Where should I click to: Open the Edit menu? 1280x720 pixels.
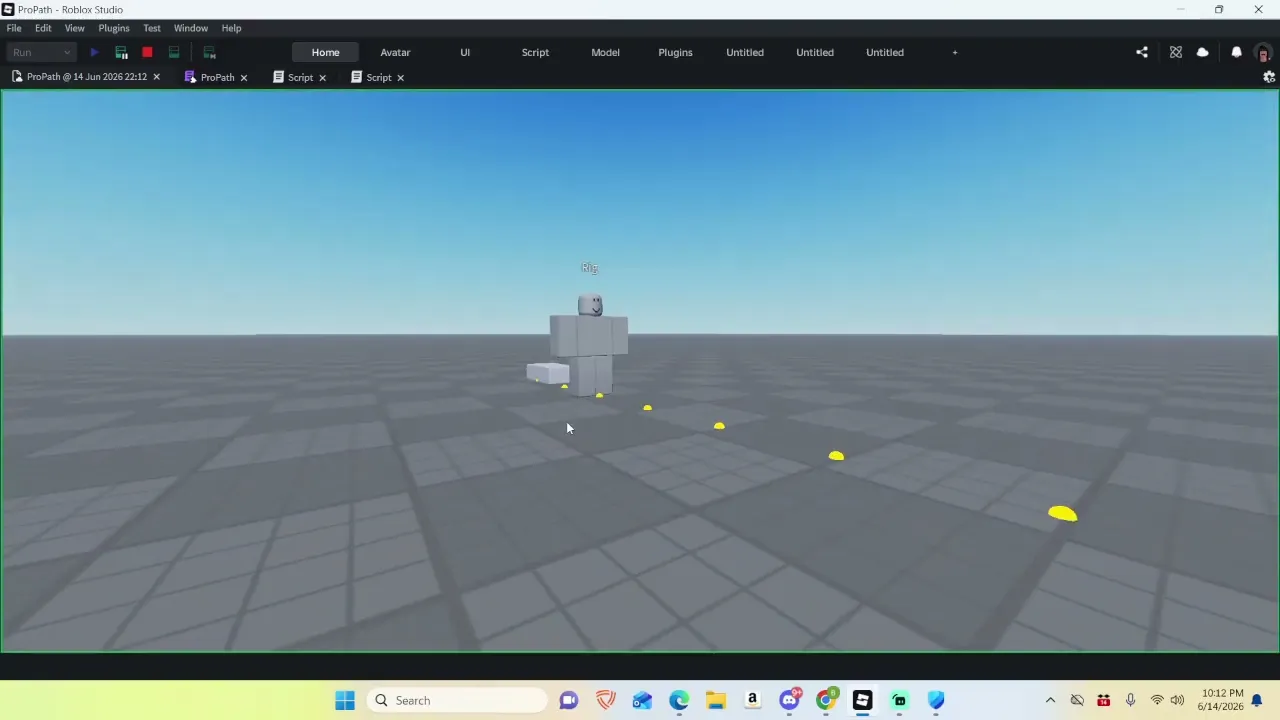coord(43,28)
